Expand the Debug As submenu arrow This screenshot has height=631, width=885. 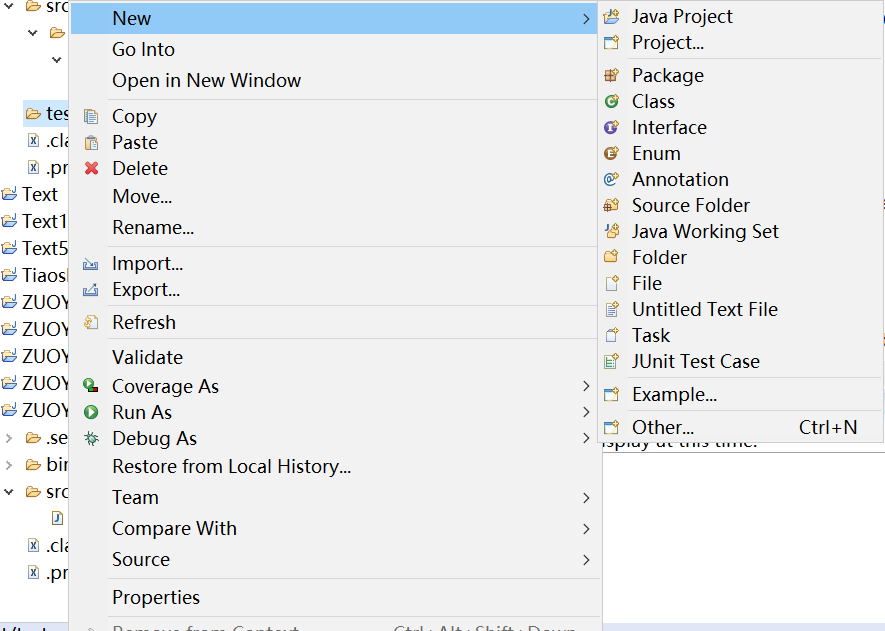(x=586, y=438)
